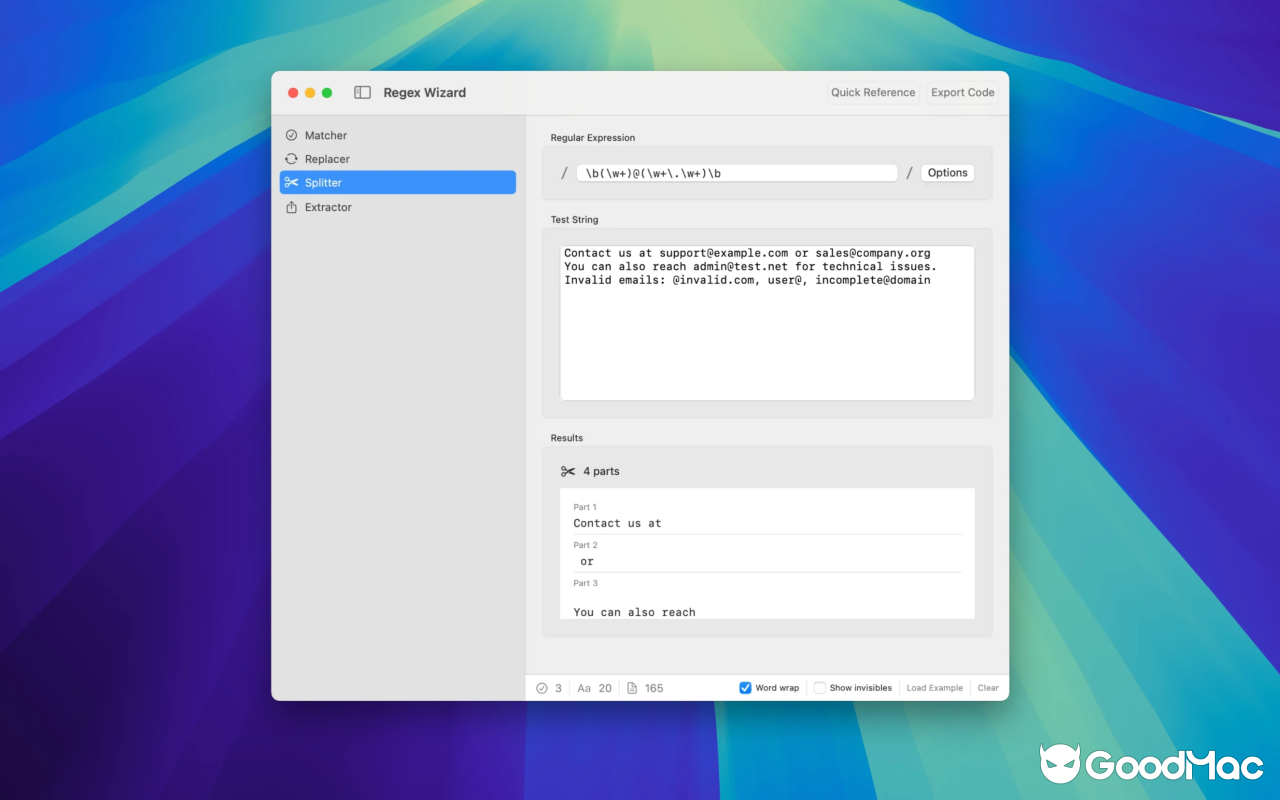Toggle the sidebar panel icon beside Regex Wizard
Image resolution: width=1280 pixels, height=800 pixels.
pyautogui.click(x=361, y=91)
